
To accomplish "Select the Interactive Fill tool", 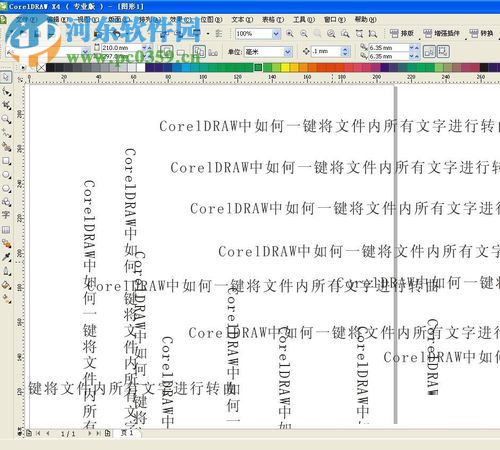I will point(6,299).
